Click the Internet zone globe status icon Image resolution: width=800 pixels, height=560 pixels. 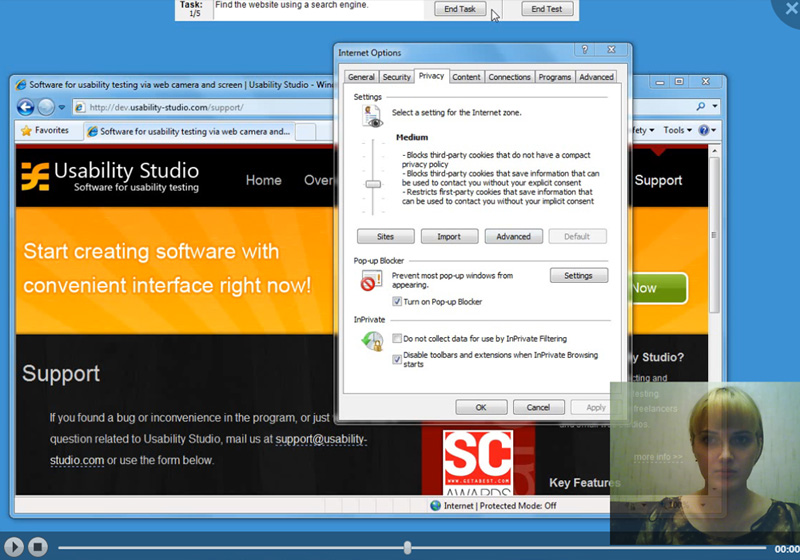tap(435, 505)
